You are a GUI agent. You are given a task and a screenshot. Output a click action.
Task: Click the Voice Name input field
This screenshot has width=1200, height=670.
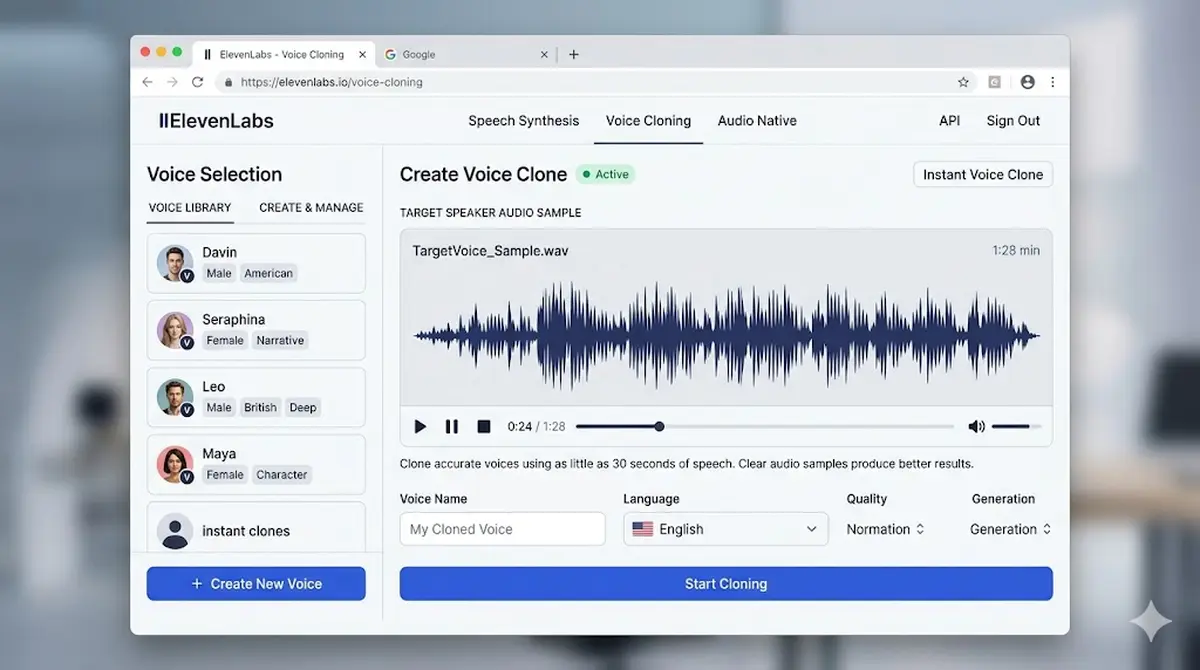click(503, 529)
